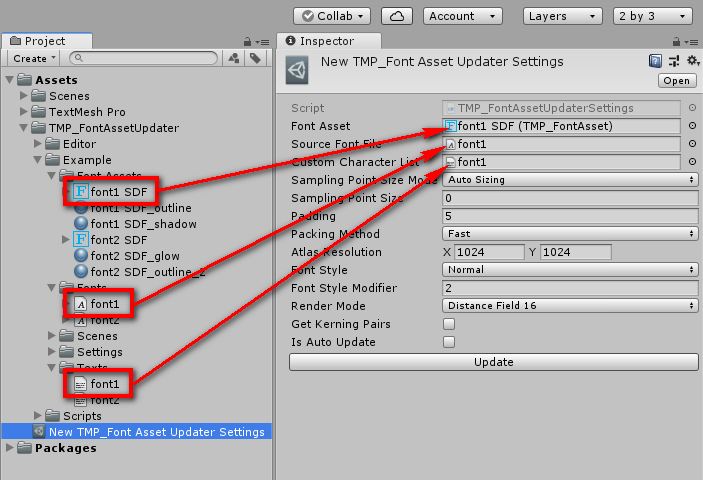Viewport: 703px width, 480px height.
Task: Collapse the Example folder
Action: pyautogui.click(x=38, y=160)
